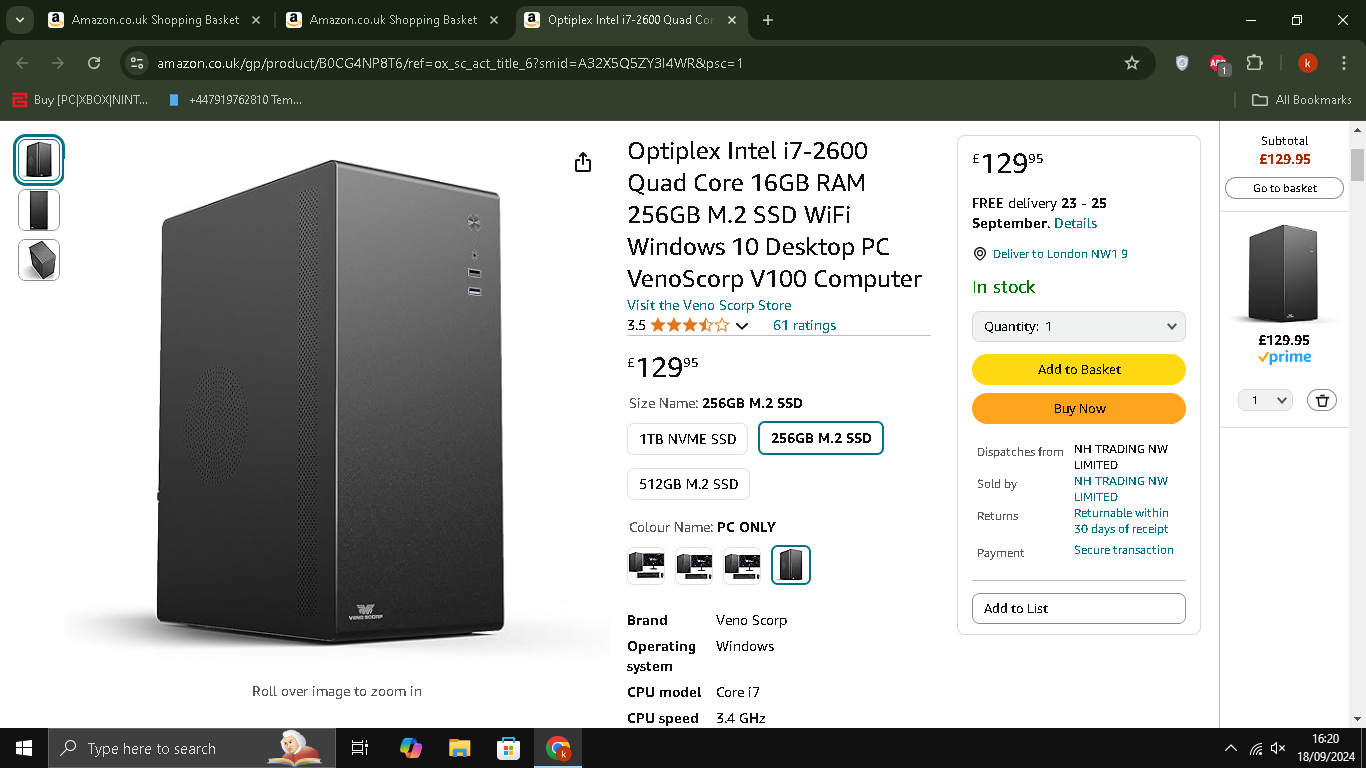The height and width of the screenshot is (768, 1366).
Task: Select the third colour swatch bundle
Action: (742, 565)
